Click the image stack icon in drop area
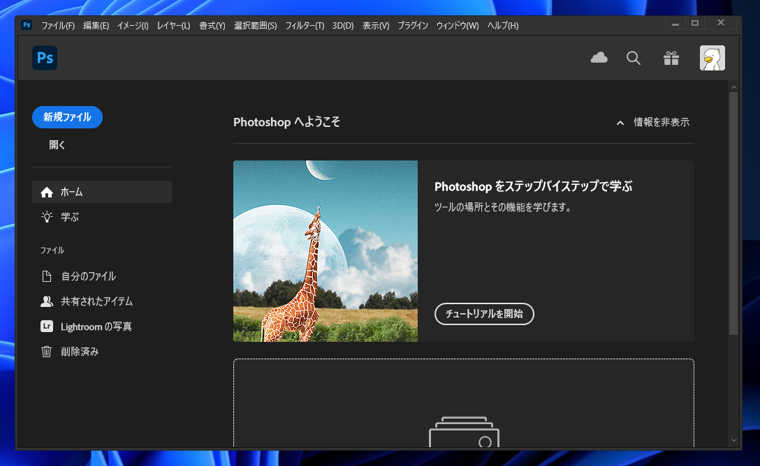Image resolution: width=760 pixels, height=466 pixels. click(464, 432)
